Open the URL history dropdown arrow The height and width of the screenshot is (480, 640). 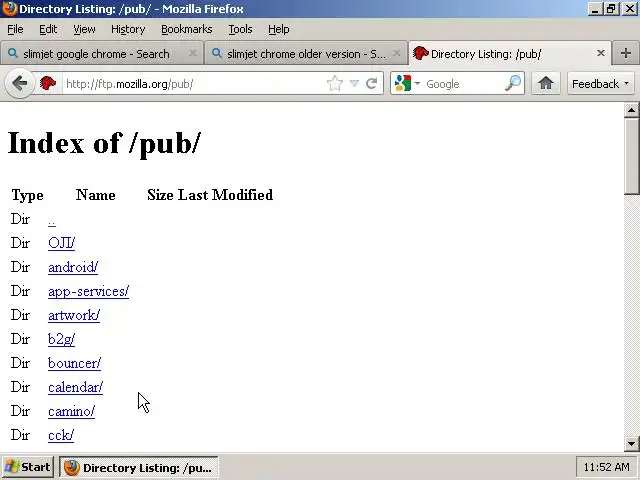(x=354, y=84)
